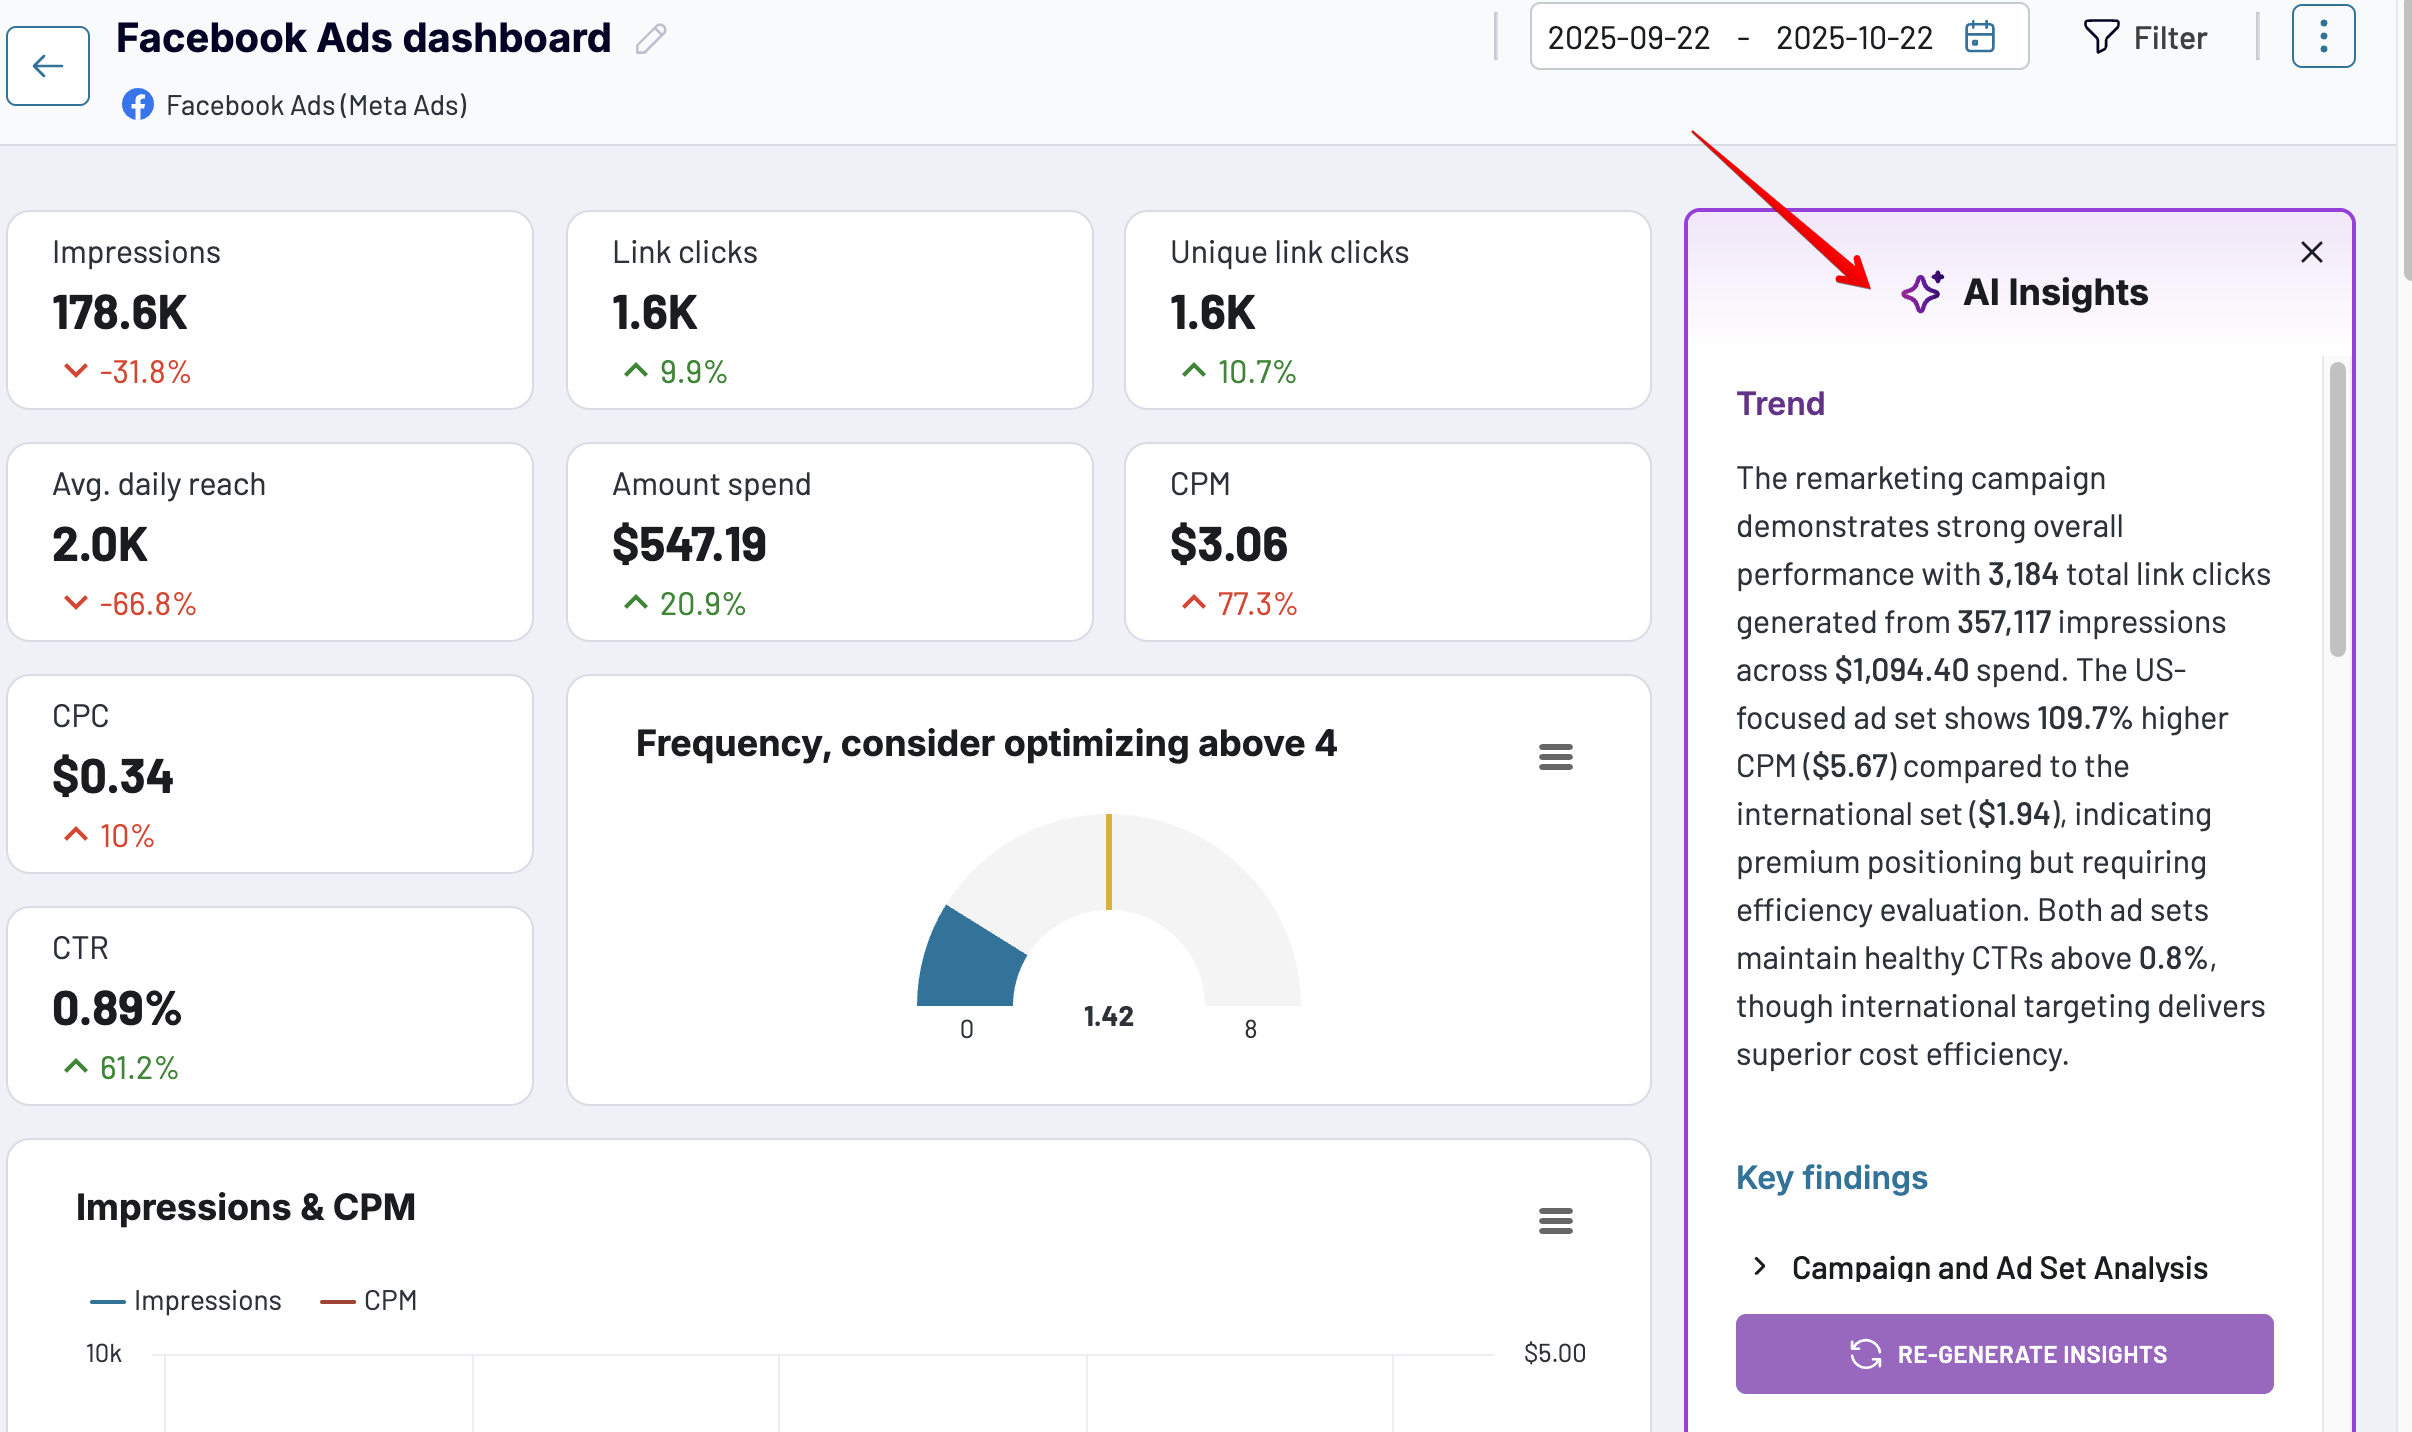Open the Impressions & CPM chart menu
The image size is (2412, 1432).
[x=1555, y=1220]
